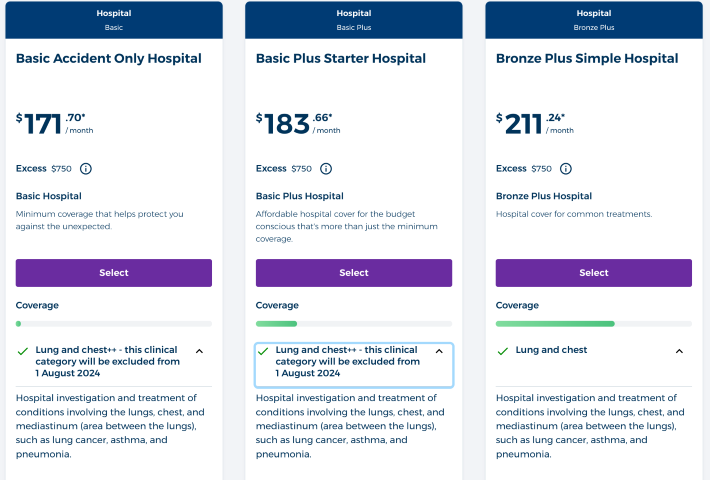The height and width of the screenshot is (480, 710).
Task: Click Basic Plus Starter Hospital title
Action: [341, 59]
